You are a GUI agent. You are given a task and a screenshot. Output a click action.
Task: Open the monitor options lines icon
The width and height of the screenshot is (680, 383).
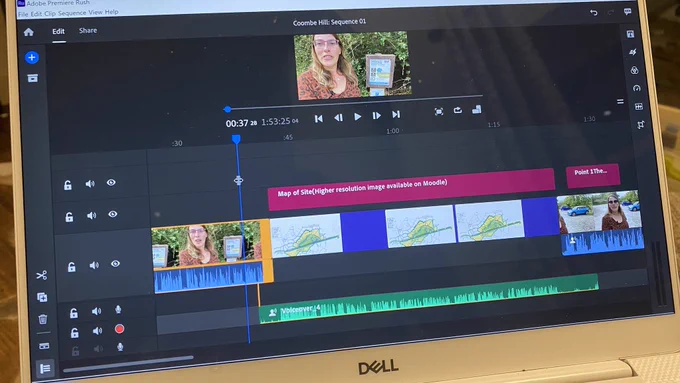[x=620, y=101]
